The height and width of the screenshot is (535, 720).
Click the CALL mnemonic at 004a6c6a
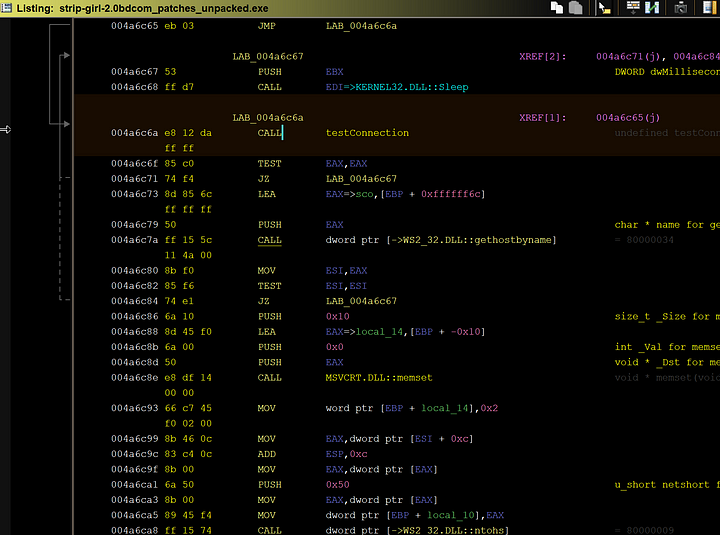point(270,133)
